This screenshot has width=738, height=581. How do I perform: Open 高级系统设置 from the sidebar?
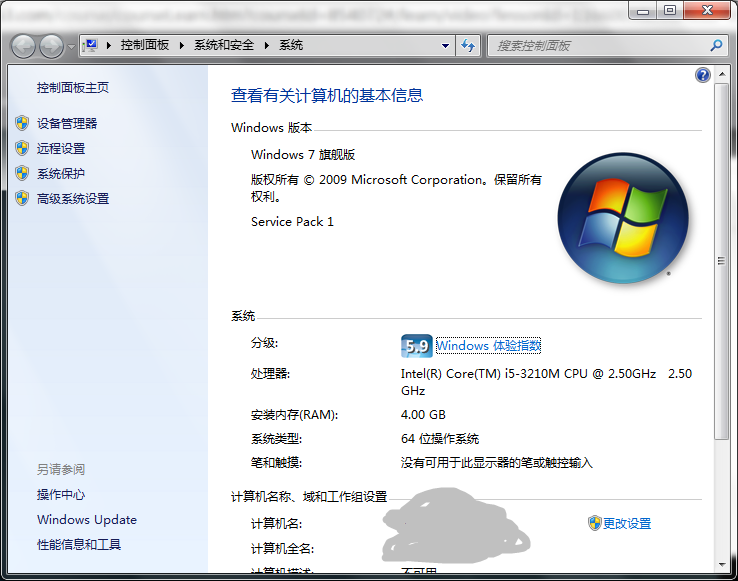pos(73,199)
